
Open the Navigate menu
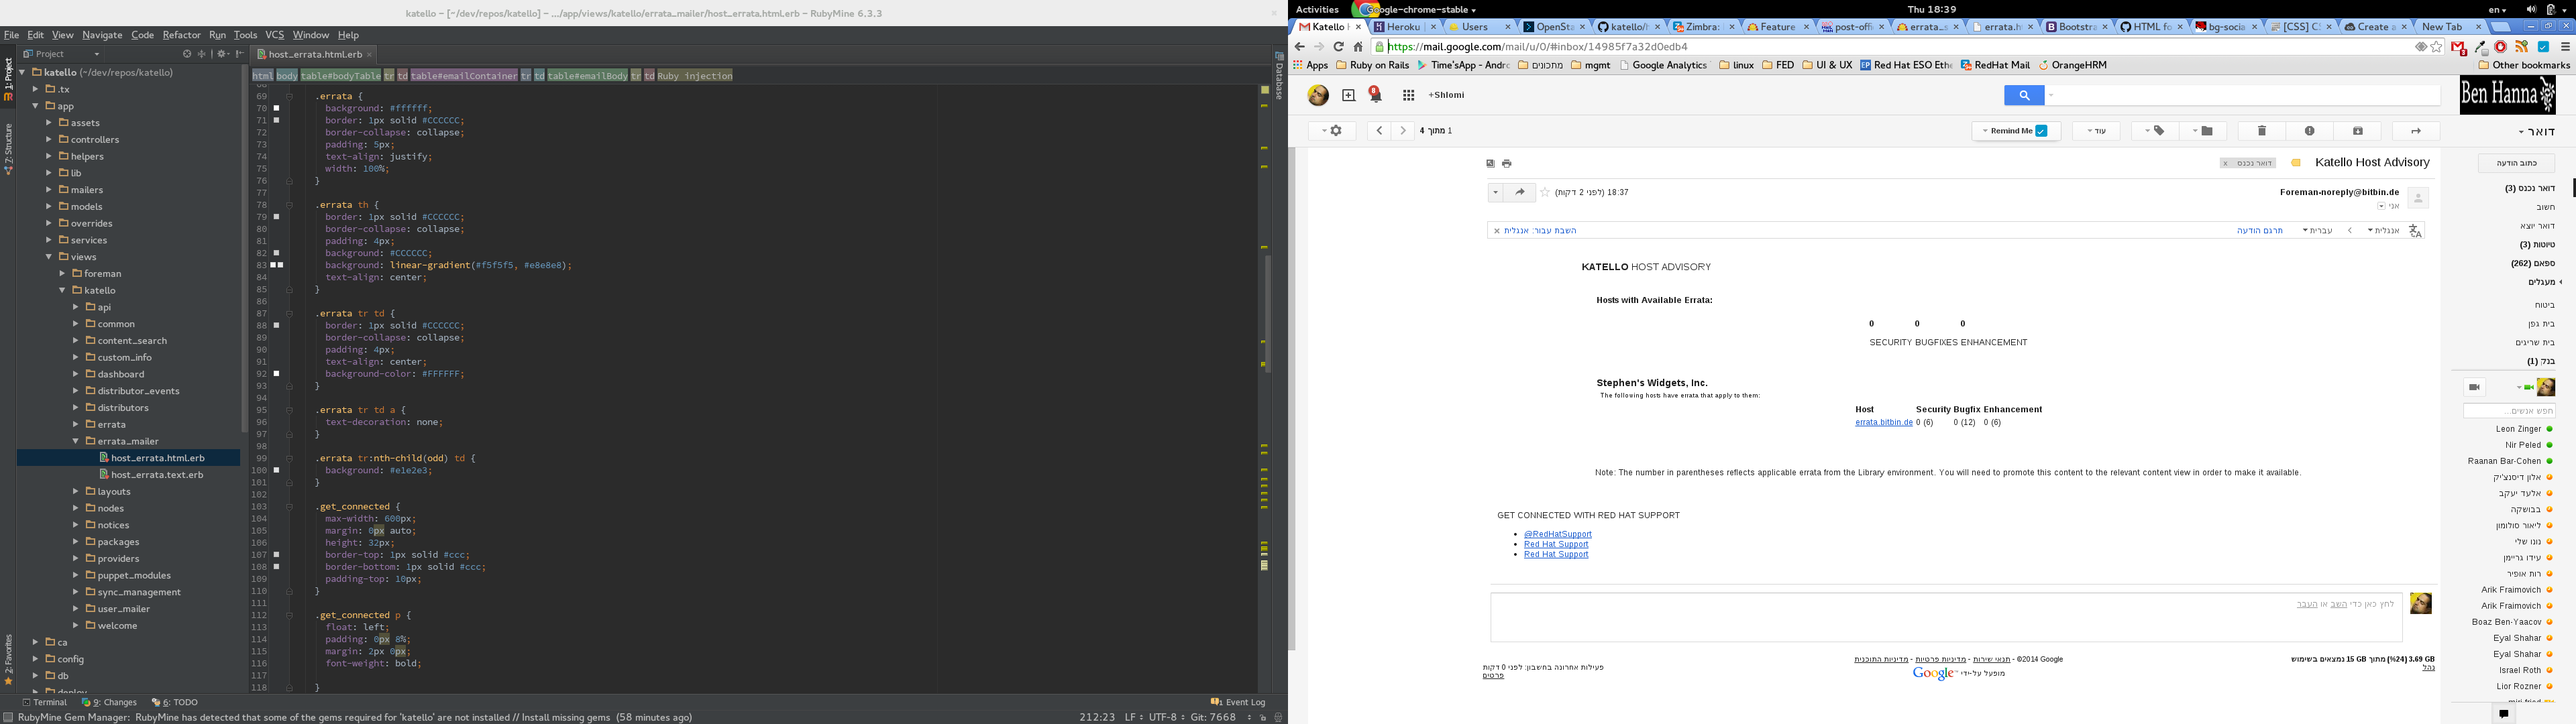[102, 35]
